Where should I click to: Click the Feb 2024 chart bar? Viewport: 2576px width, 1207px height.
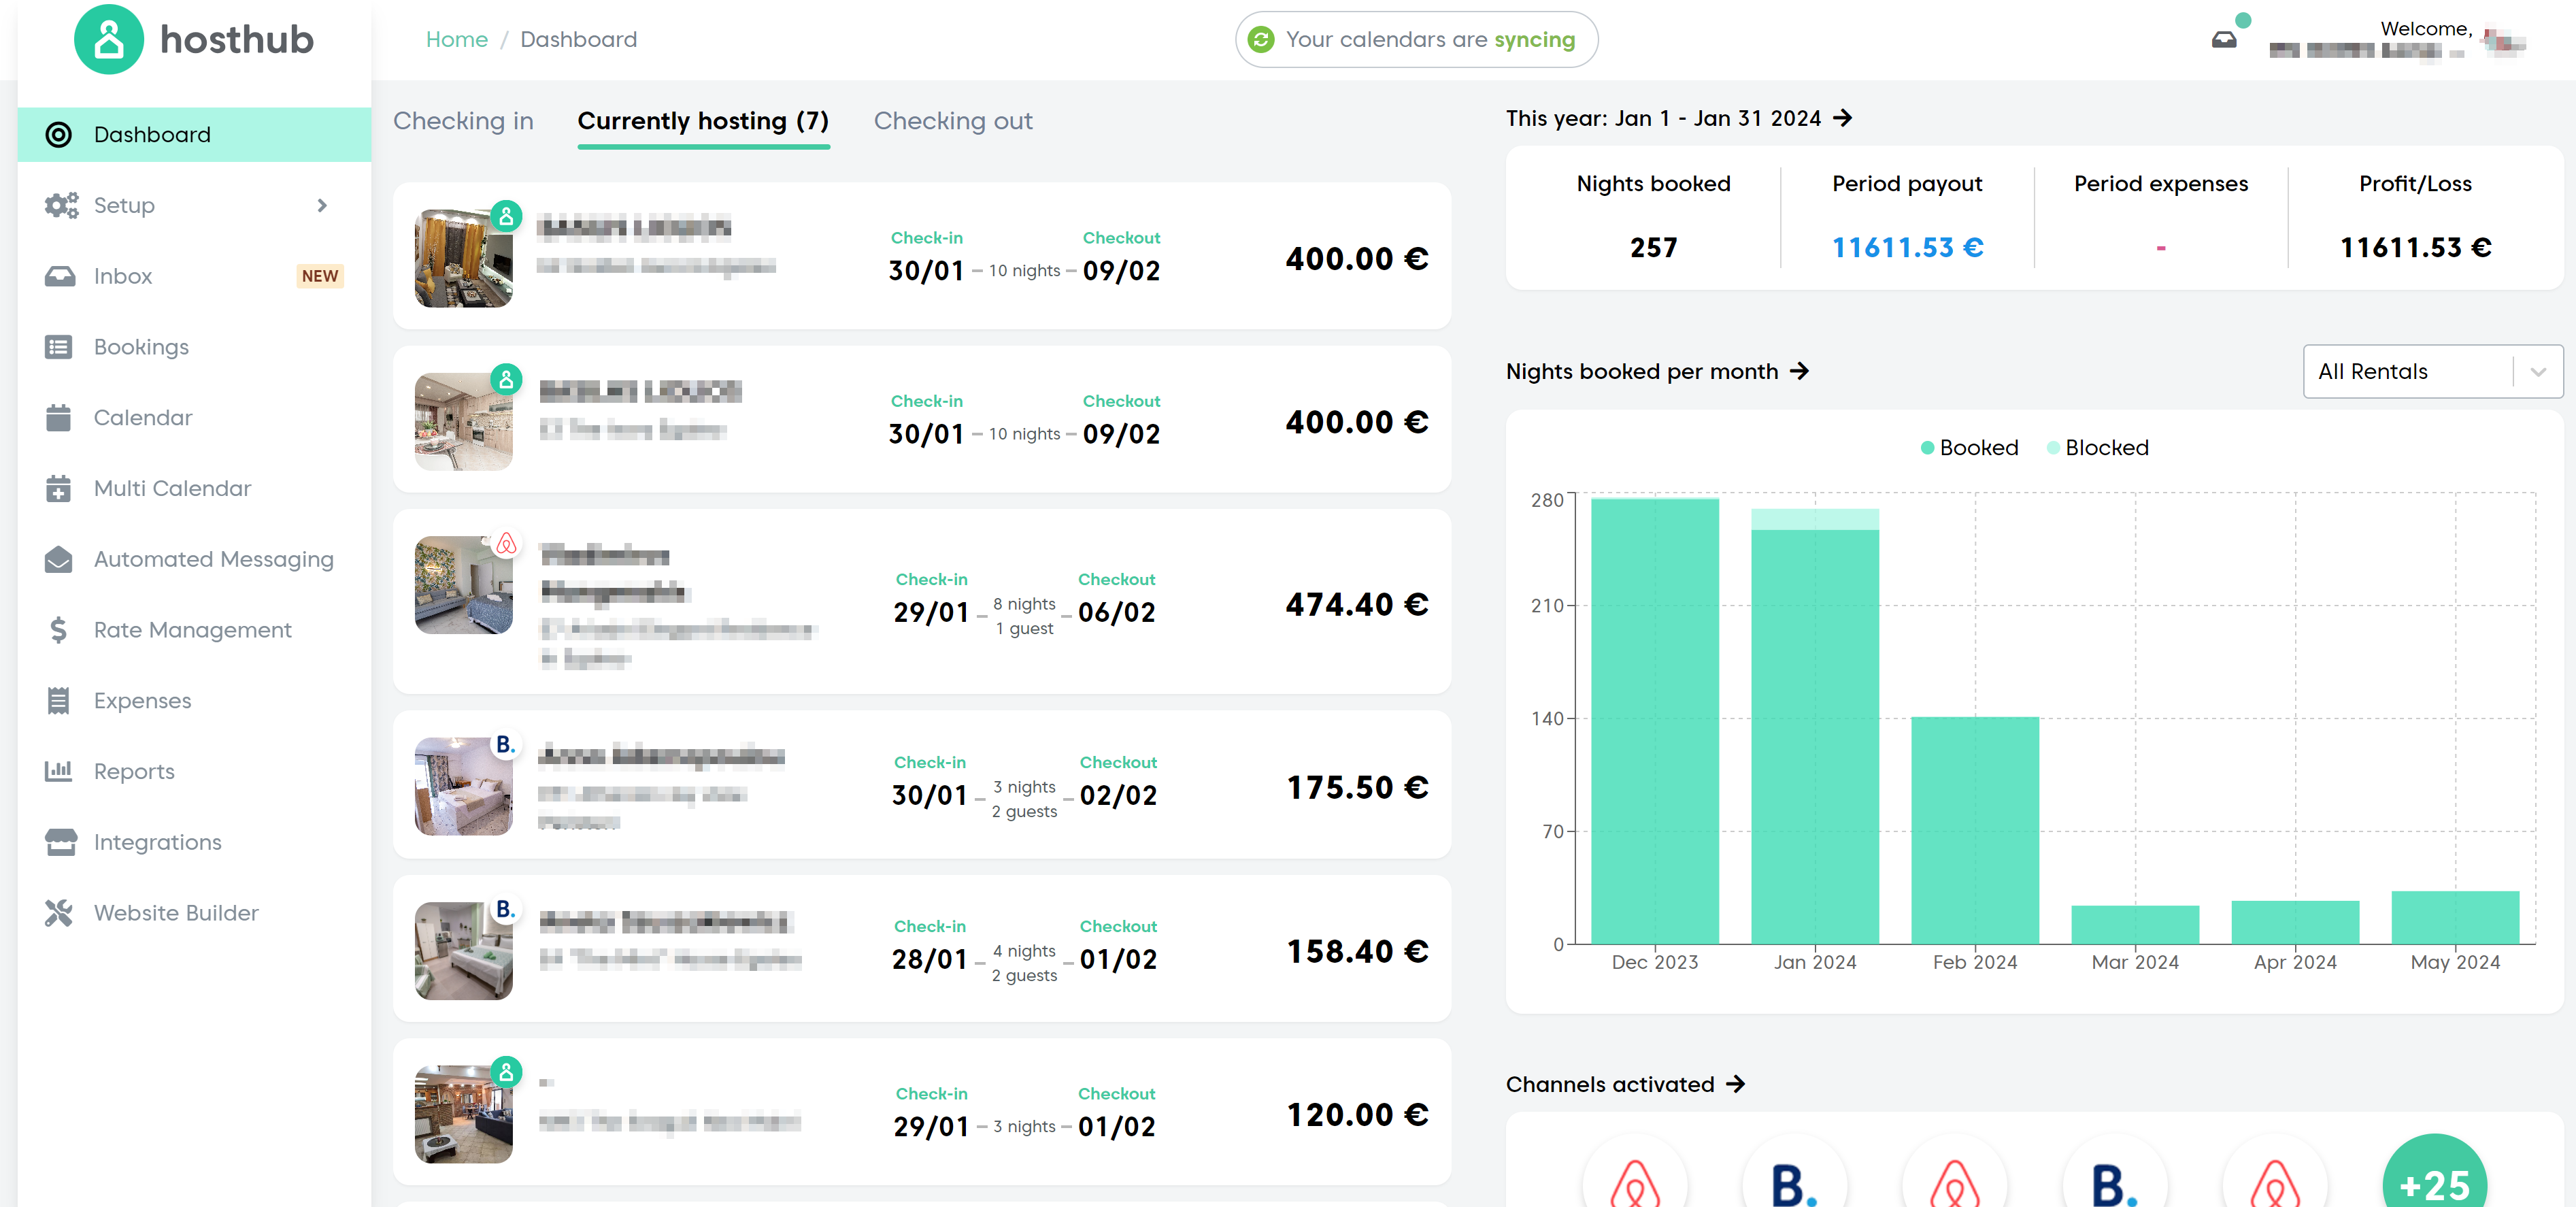(1974, 830)
